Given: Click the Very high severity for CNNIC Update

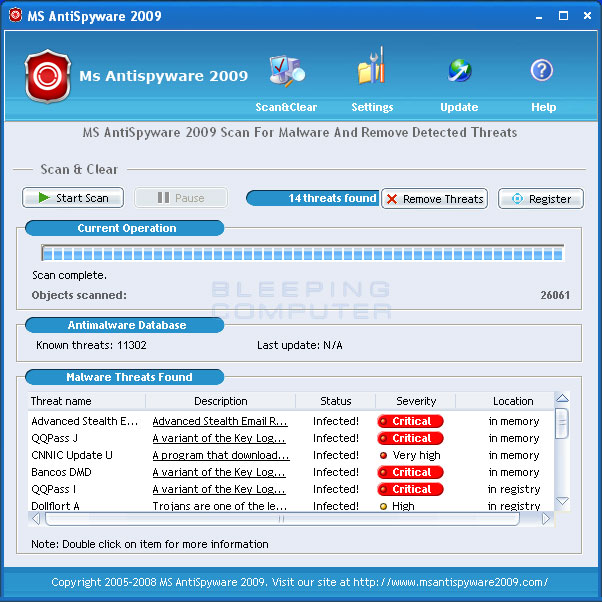Looking at the screenshot, I should point(410,455).
